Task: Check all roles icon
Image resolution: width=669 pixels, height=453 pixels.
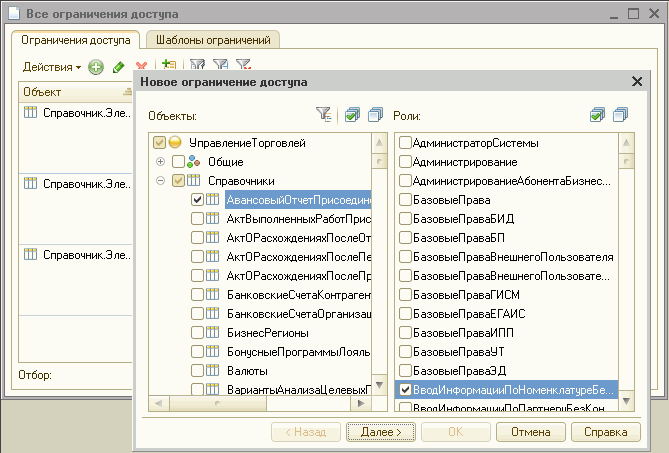Action: (597, 115)
